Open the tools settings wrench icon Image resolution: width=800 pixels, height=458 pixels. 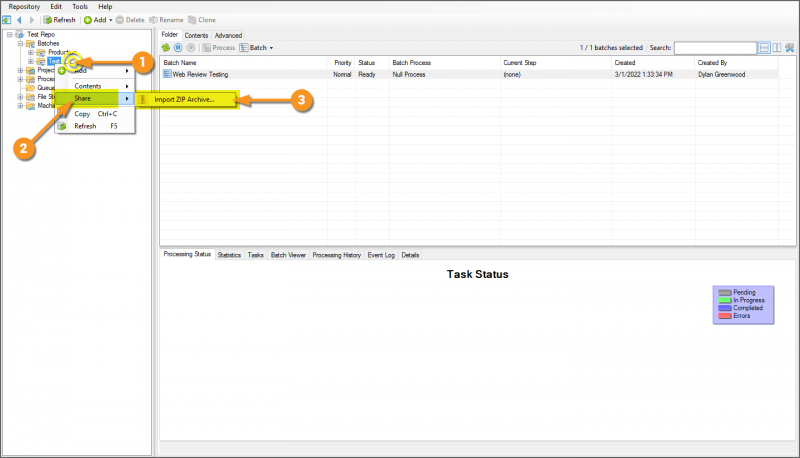pyautogui.click(x=790, y=47)
